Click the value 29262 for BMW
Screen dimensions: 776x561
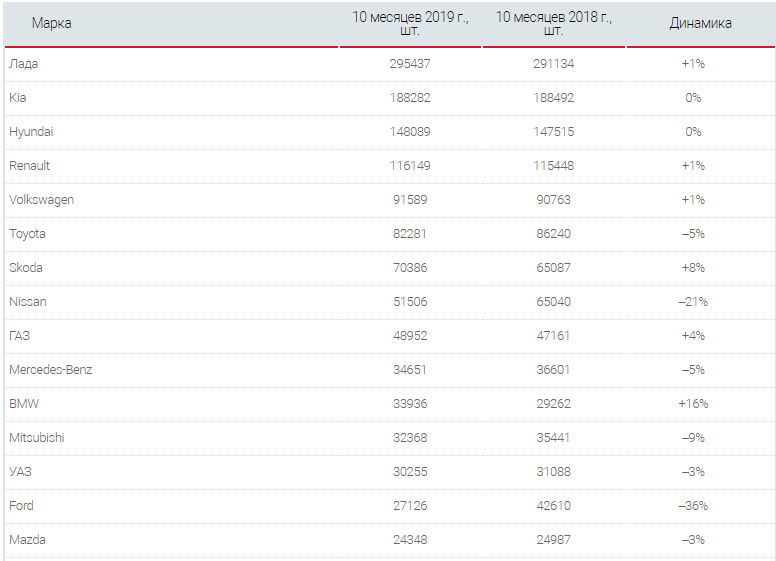click(553, 404)
